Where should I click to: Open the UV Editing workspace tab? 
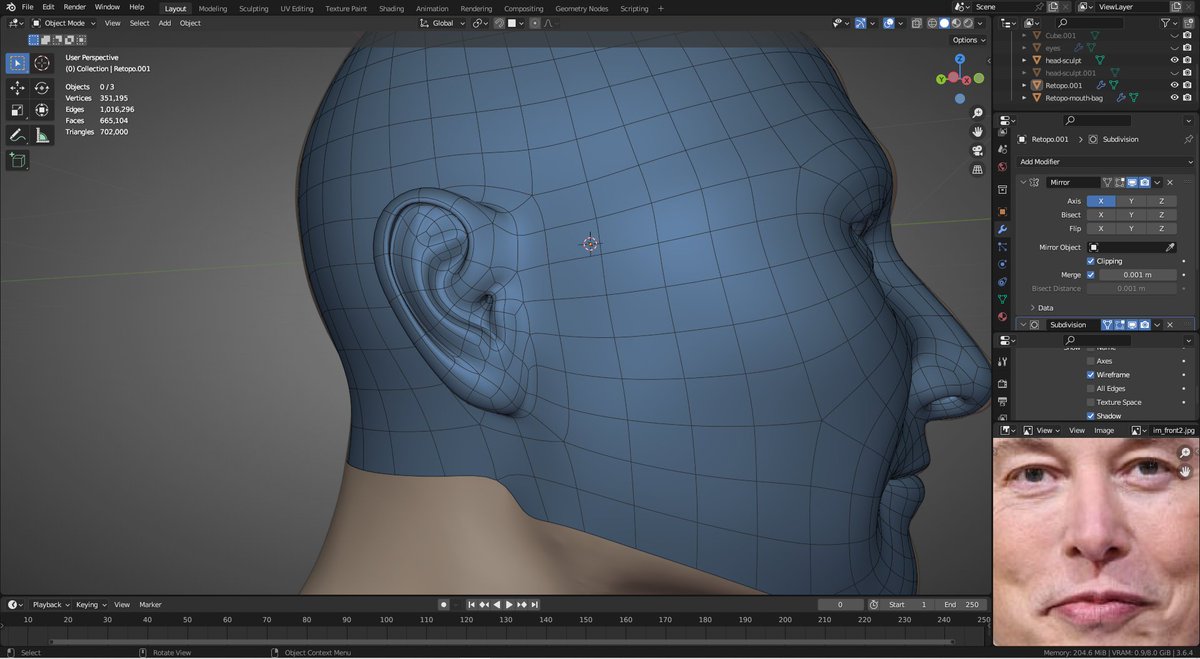295,9
